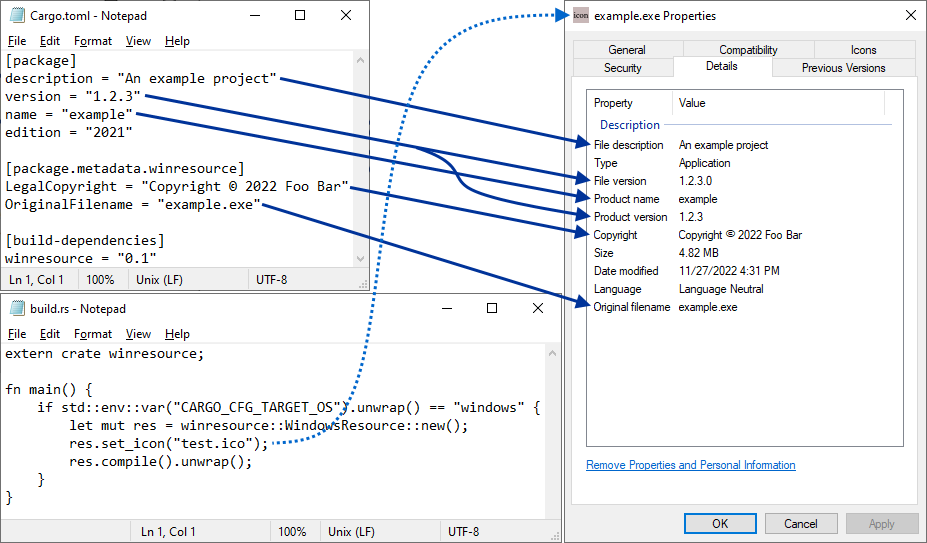Open File menu in Cargo.toml Notepad

pos(17,41)
